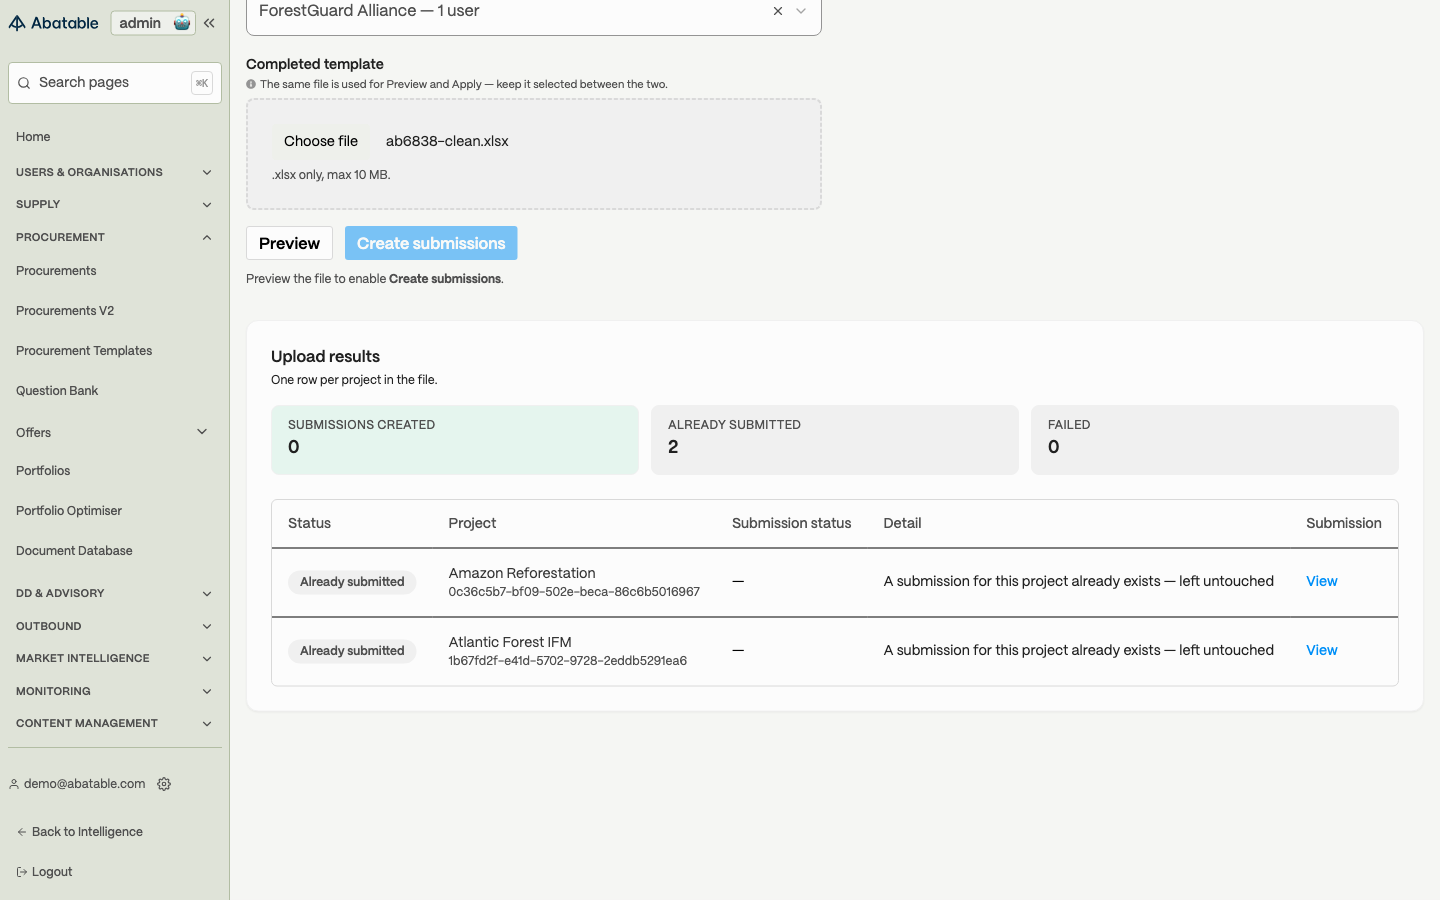
Task: Expand the Supply section
Action: [x=115, y=204]
